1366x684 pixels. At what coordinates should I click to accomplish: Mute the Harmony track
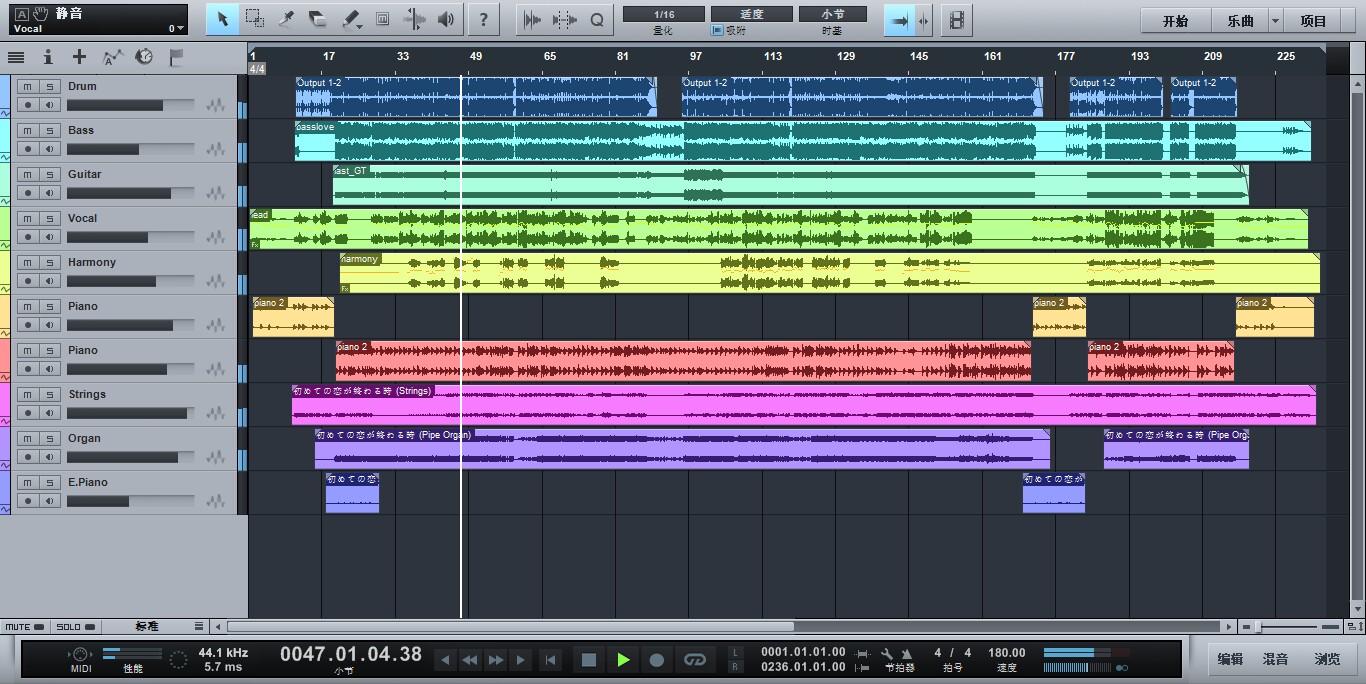pos(28,263)
